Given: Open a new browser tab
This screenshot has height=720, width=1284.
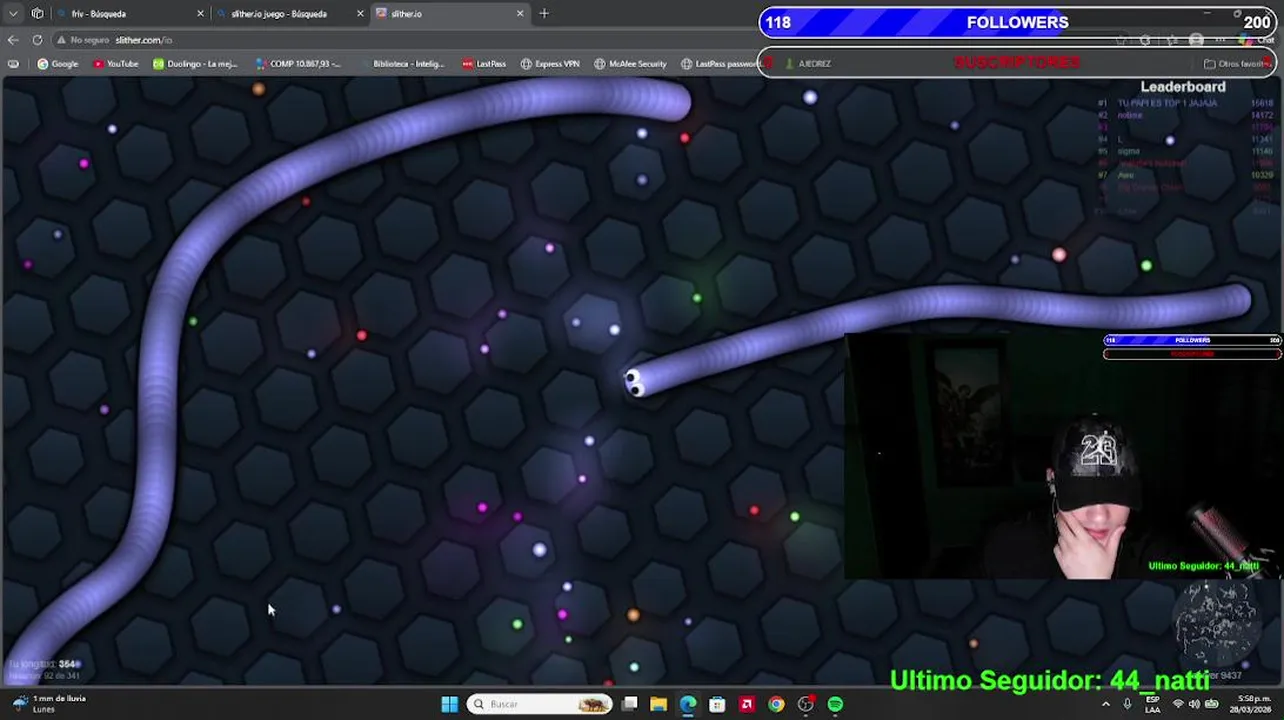Looking at the screenshot, I should pos(544,14).
